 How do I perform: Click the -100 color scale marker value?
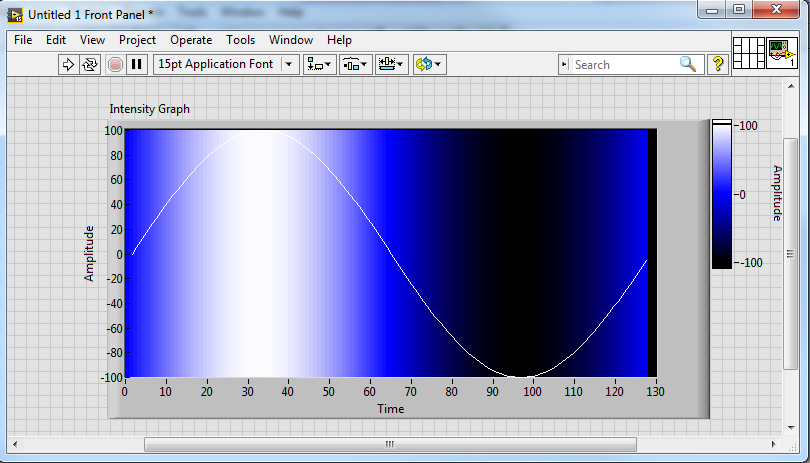click(x=752, y=263)
